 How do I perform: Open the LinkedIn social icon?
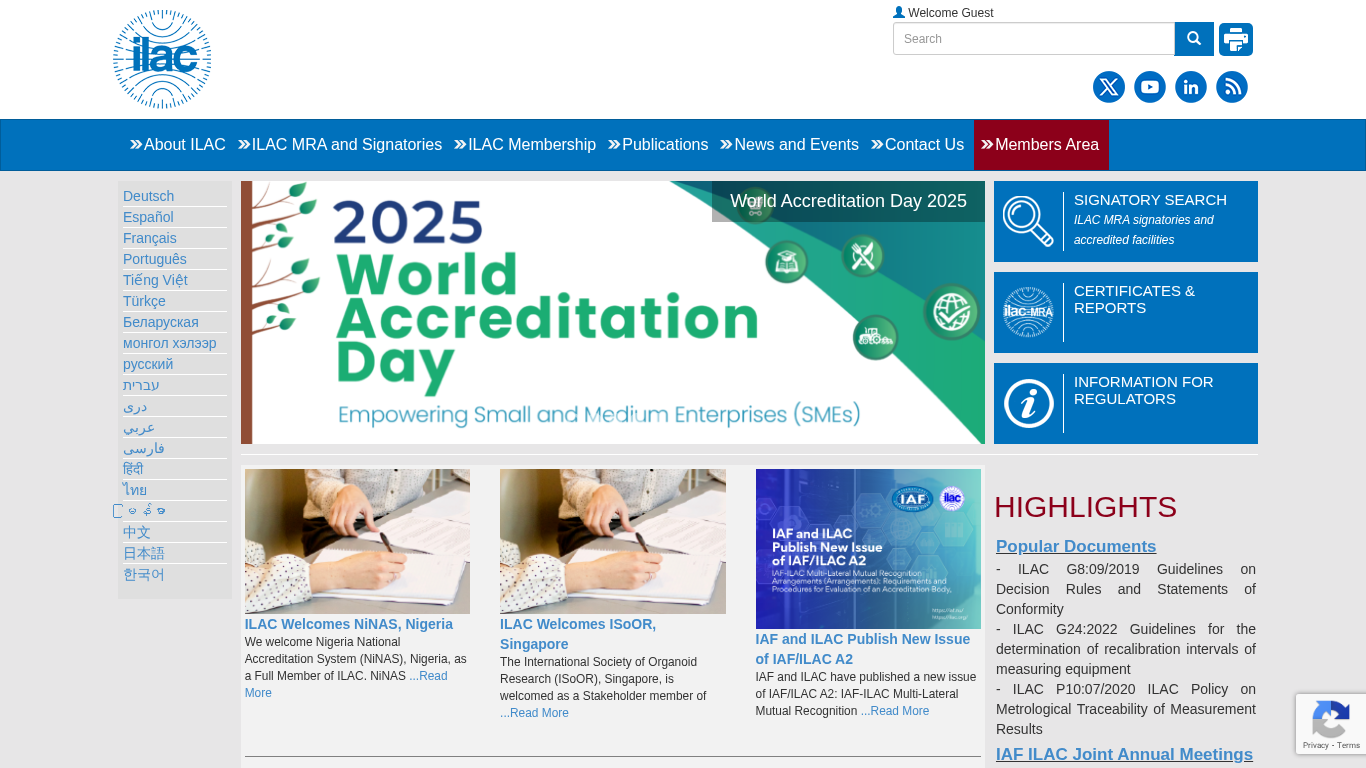[1191, 87]
